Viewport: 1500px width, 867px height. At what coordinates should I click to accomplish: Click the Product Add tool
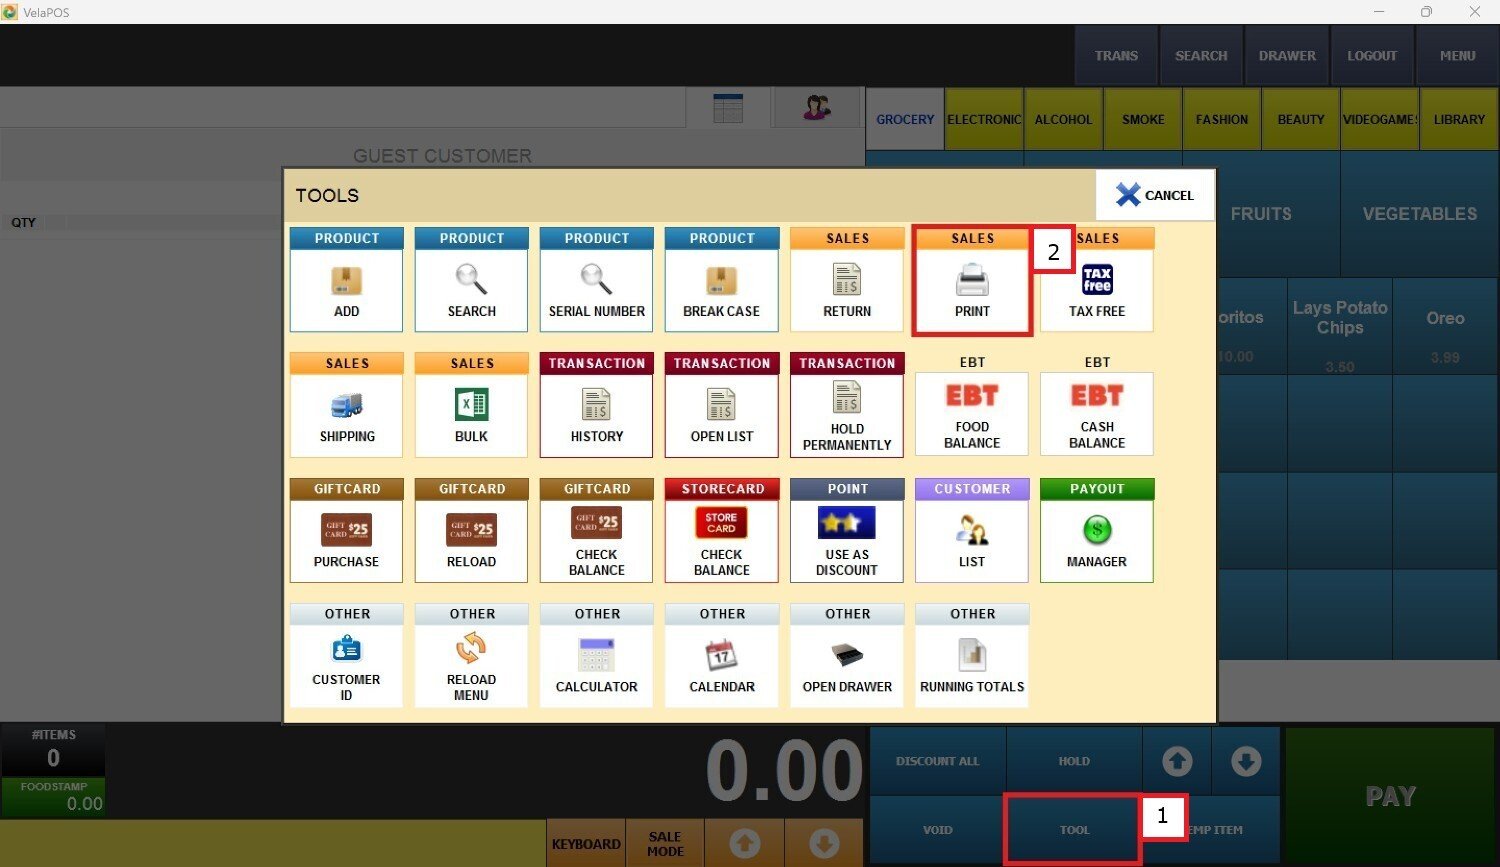(346, 283)
